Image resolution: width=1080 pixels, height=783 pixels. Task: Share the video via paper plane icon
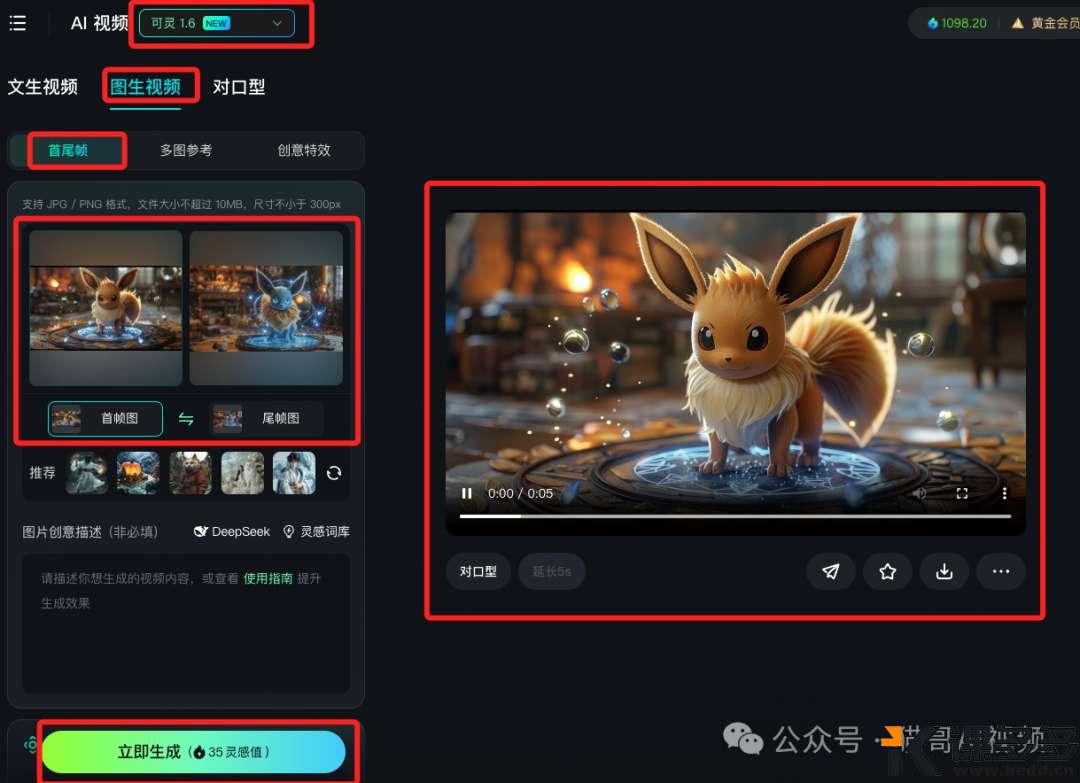[831, 572]
